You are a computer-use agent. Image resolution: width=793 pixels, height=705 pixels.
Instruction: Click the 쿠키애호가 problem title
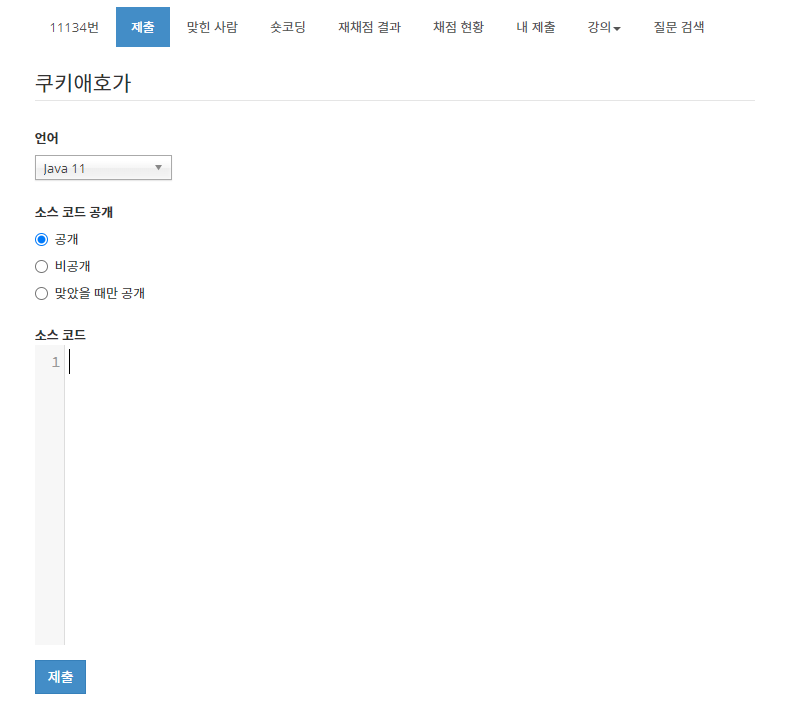pyautogui.click(x=83, y=83)
